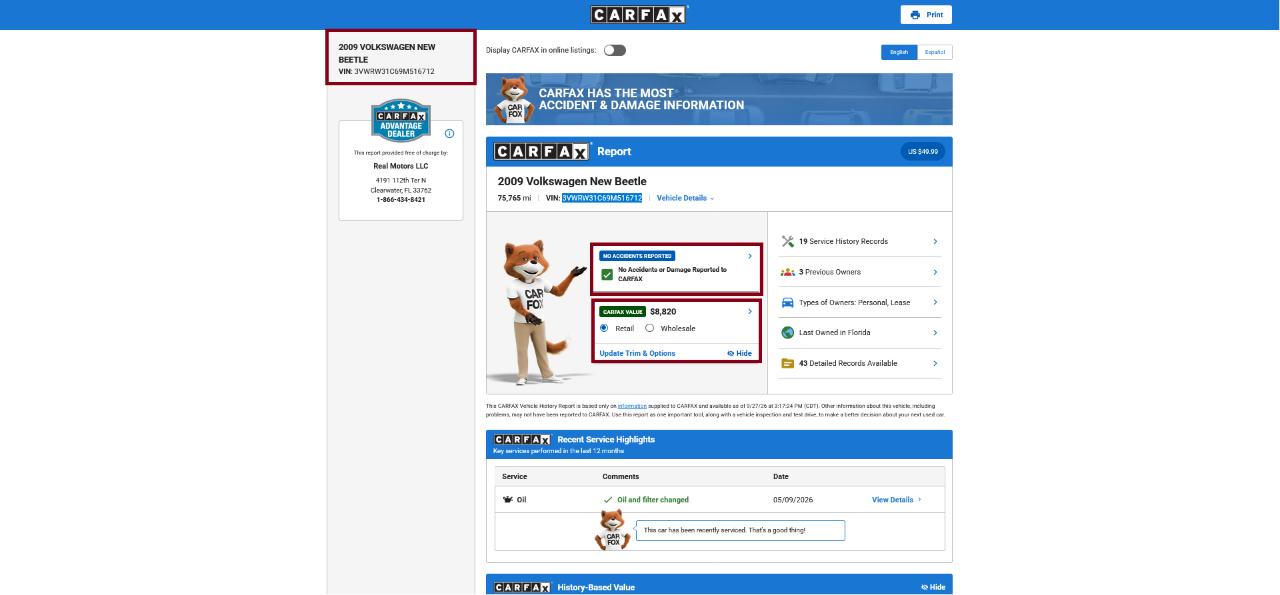The height and width of the screenshot is (595, 1280).
Task: Click the 'information' link in disclaimer
Action: (x=632, y=406)
